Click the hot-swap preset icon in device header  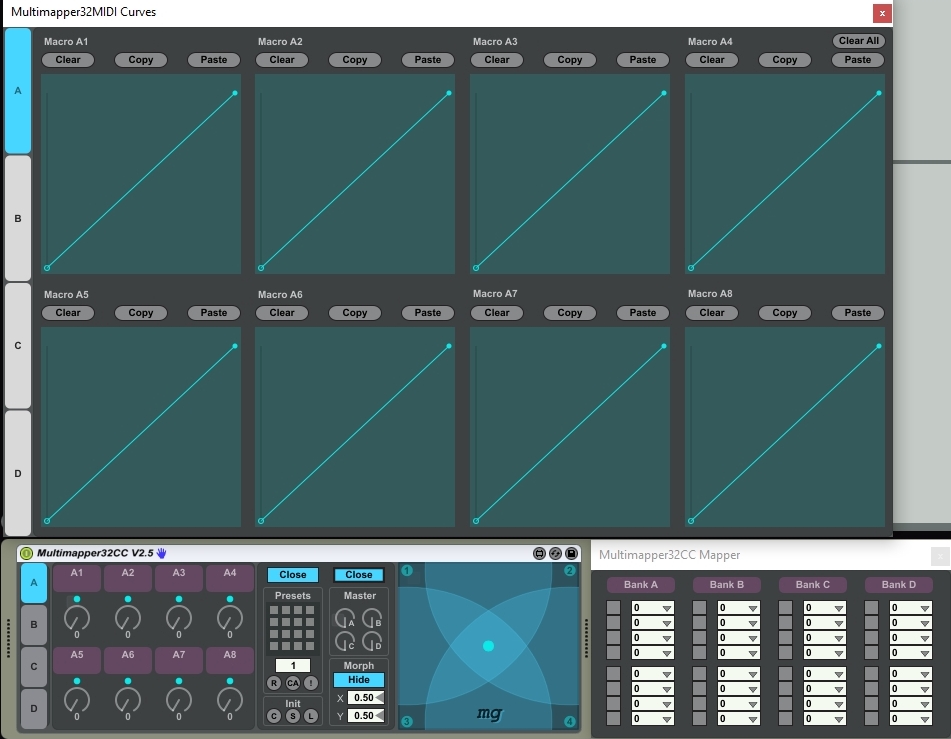[555, 553]
